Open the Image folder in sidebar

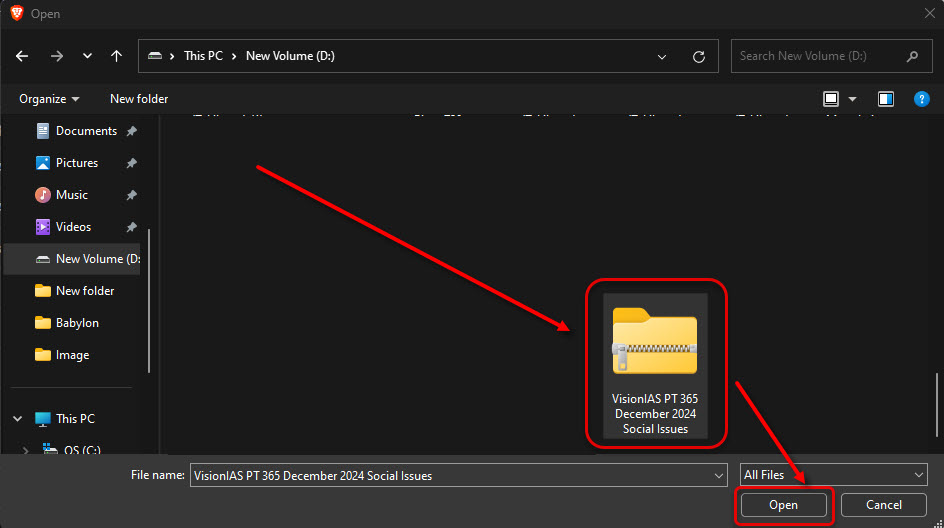click(62, 355)
